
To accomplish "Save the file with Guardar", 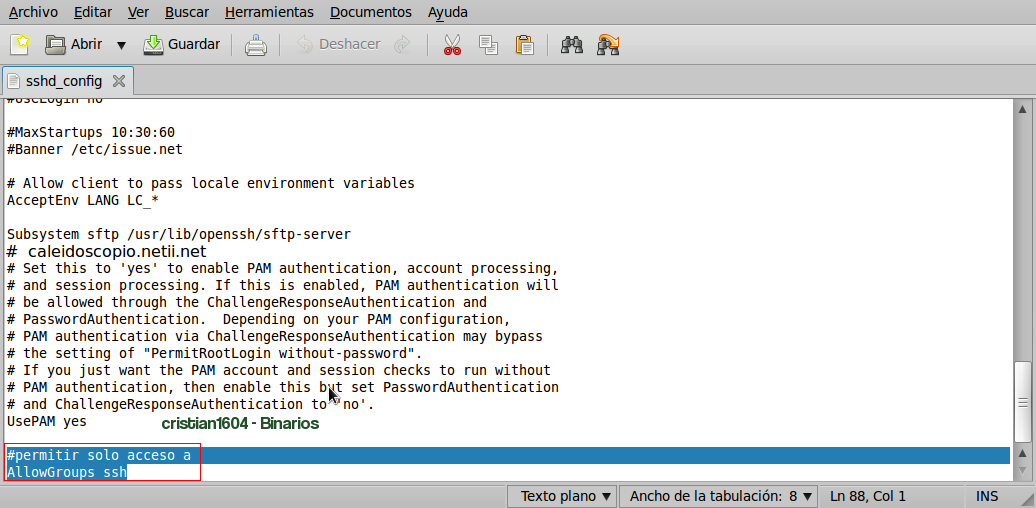I will tap(182, 44).
